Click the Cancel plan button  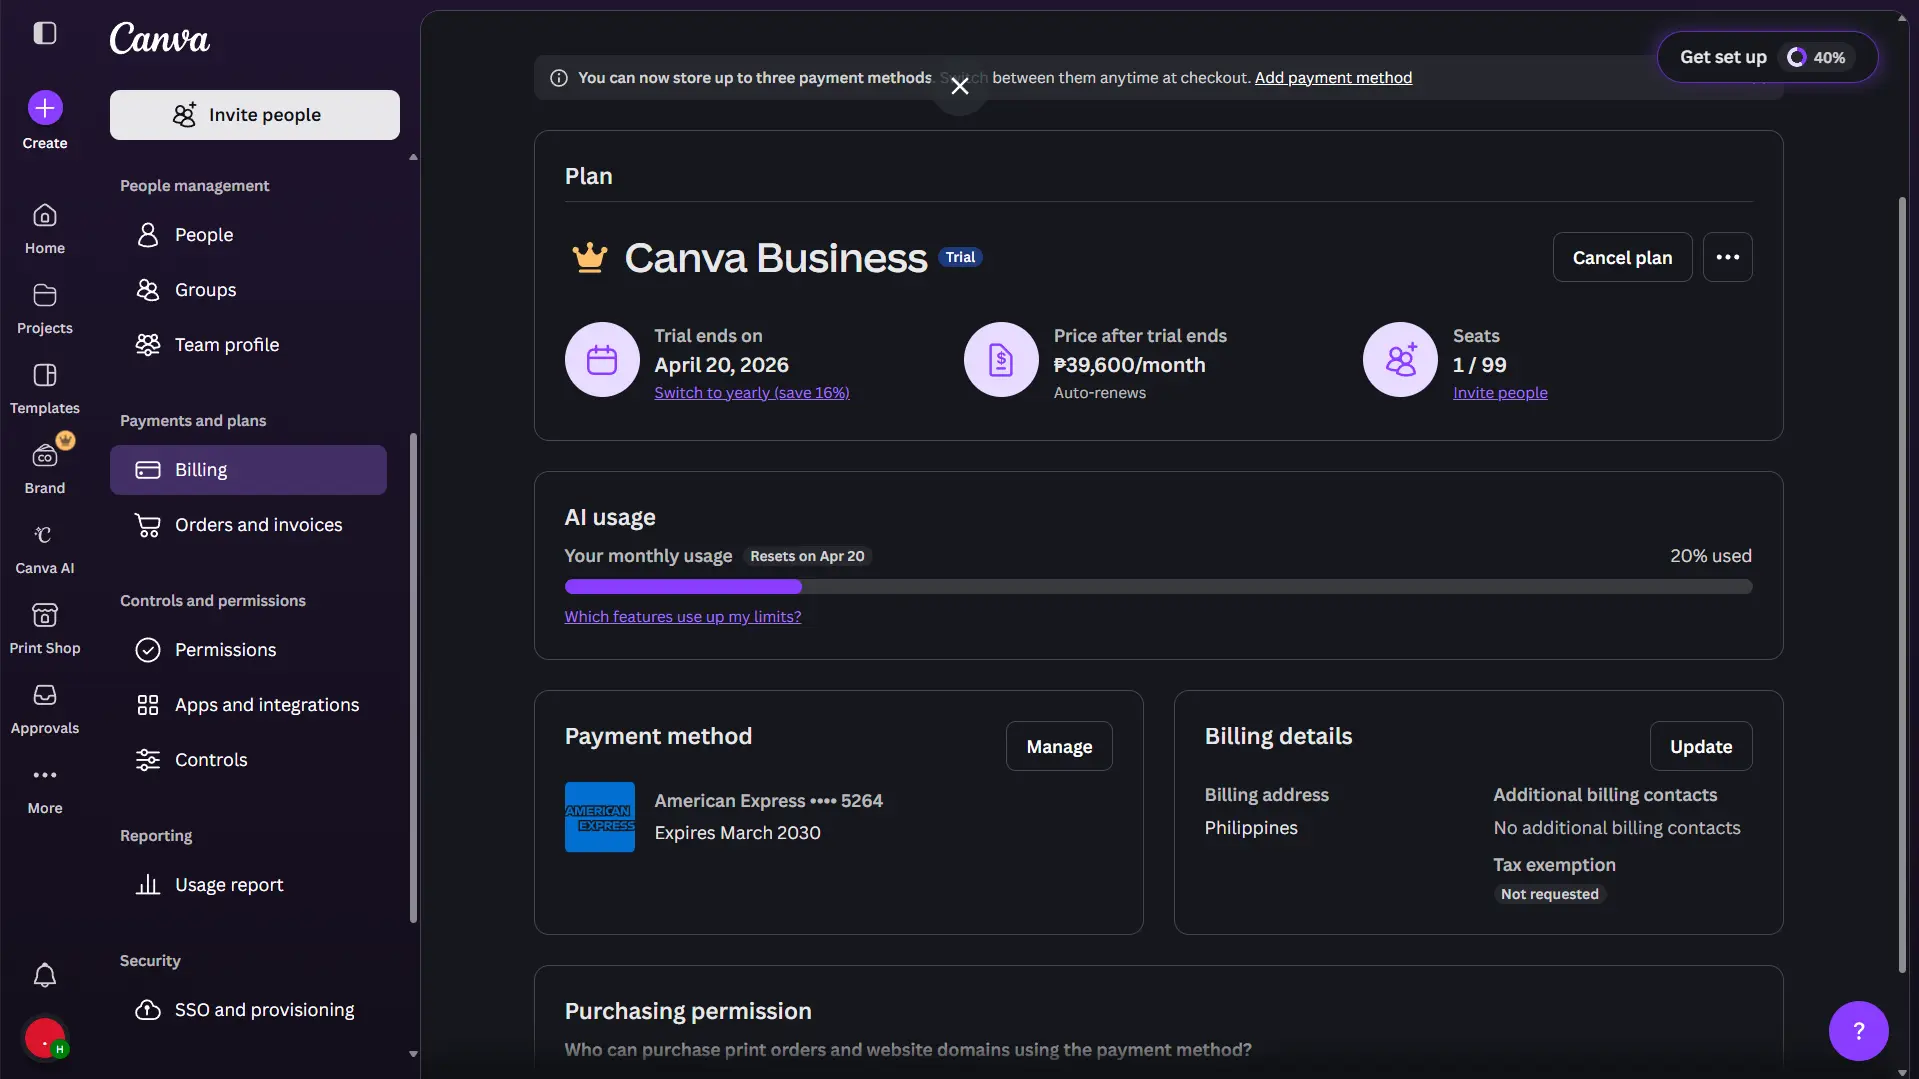coord(1622,258)
